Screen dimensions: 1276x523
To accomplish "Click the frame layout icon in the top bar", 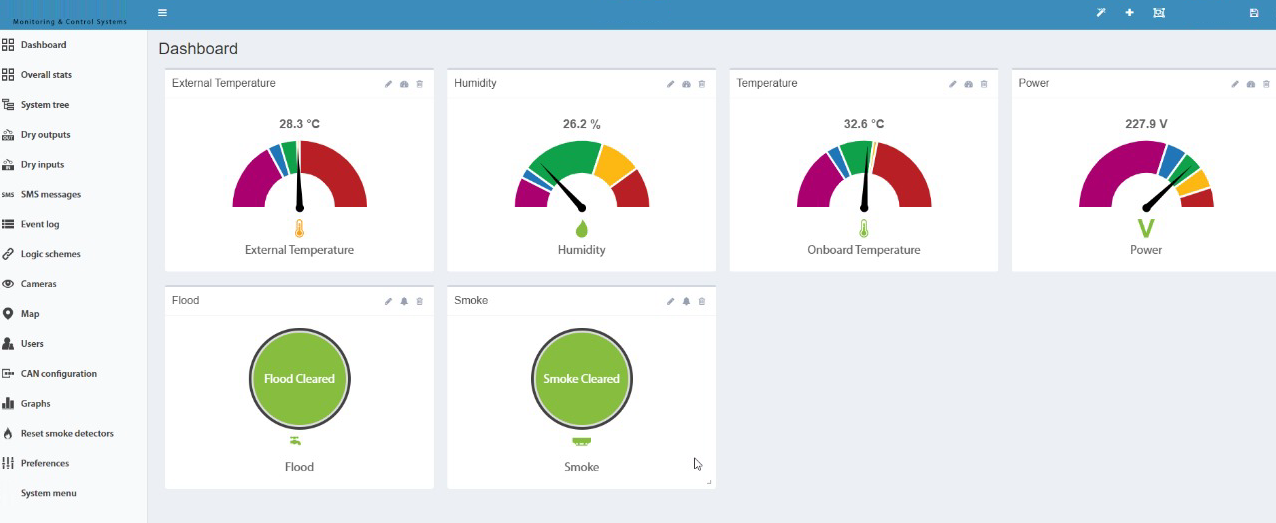I will [x=1159, y=13].
